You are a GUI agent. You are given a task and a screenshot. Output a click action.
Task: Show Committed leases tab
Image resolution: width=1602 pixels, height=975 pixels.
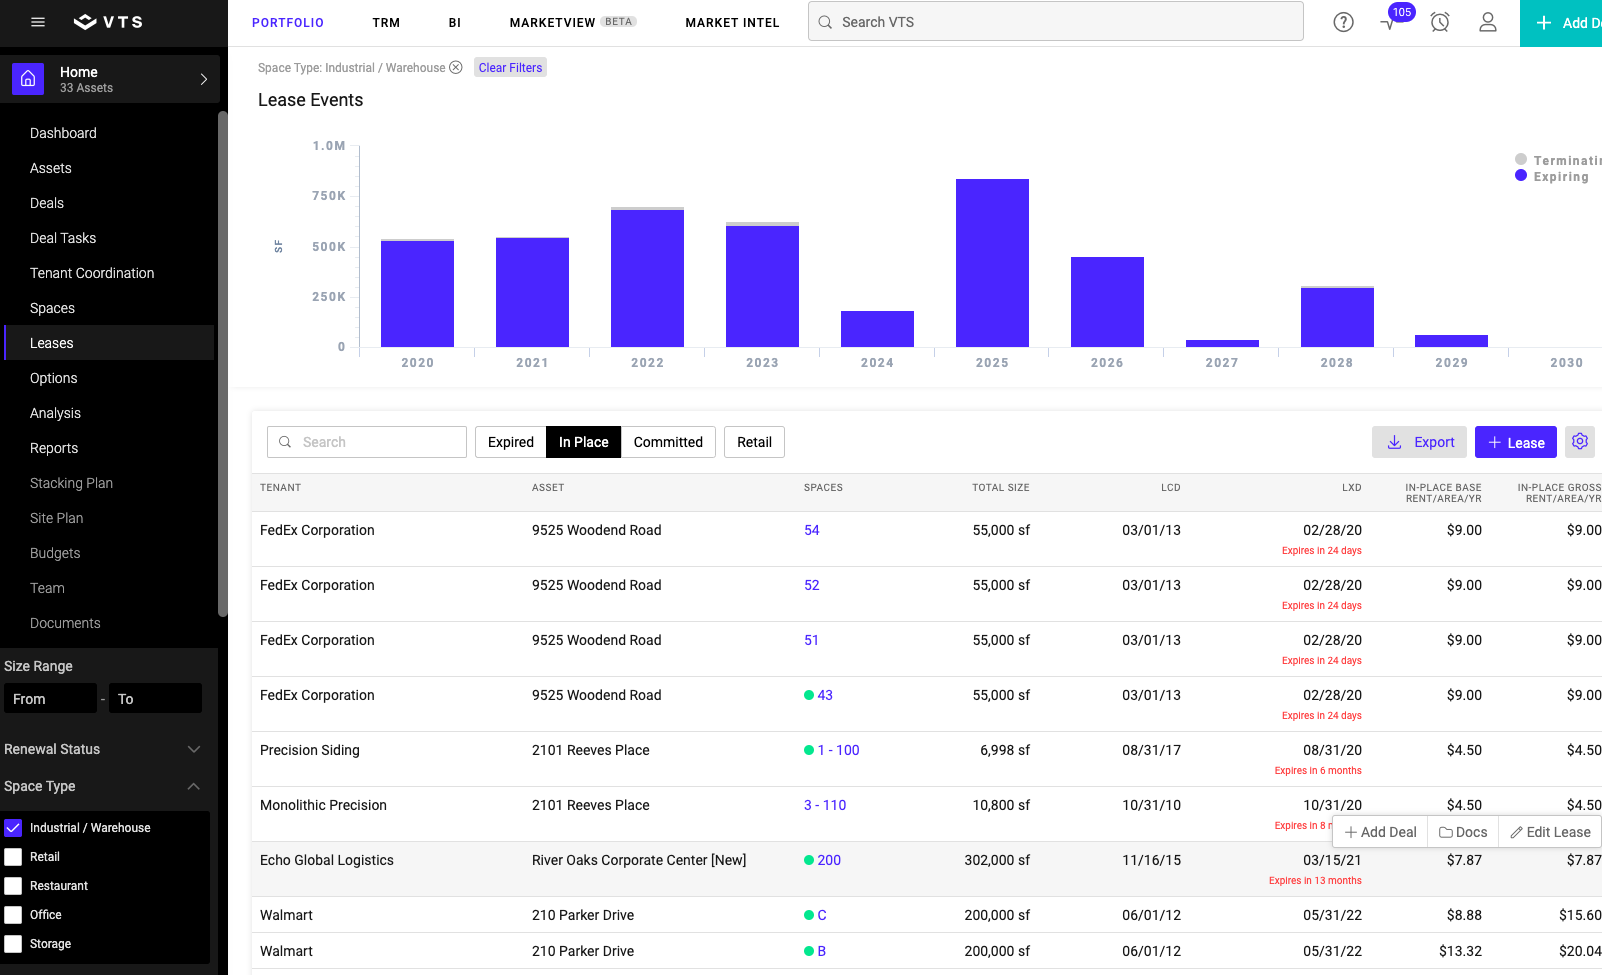pyautogui.click(x=668, y=442)
